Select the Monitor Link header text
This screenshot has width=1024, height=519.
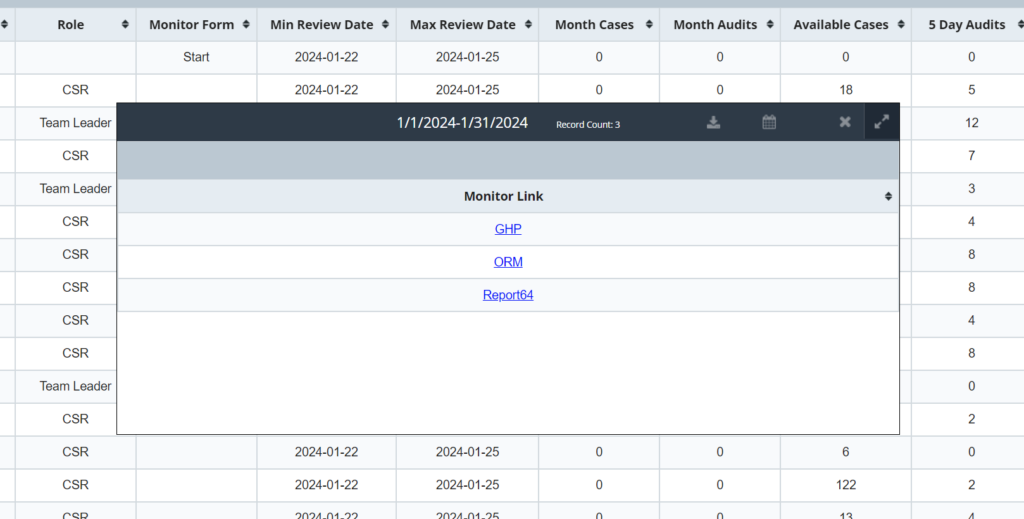[x=503, y=197]
